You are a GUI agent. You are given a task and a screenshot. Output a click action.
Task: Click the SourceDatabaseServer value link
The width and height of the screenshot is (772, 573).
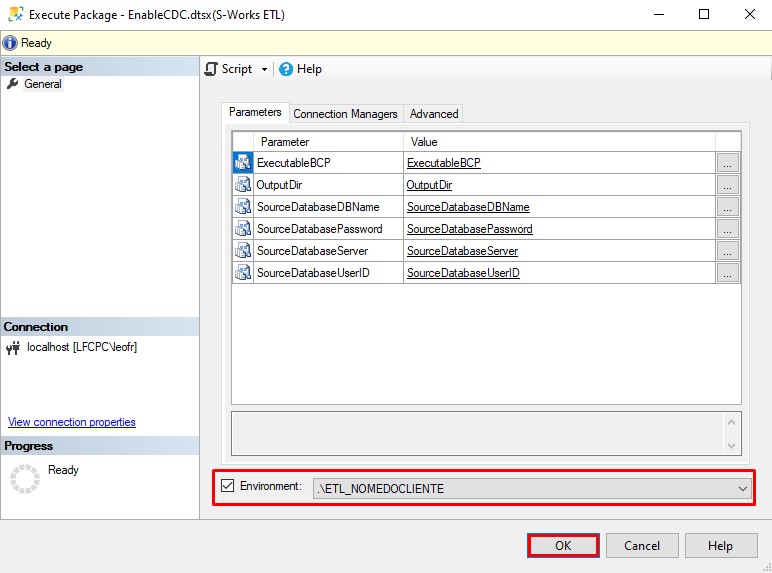tap(462, 251)
